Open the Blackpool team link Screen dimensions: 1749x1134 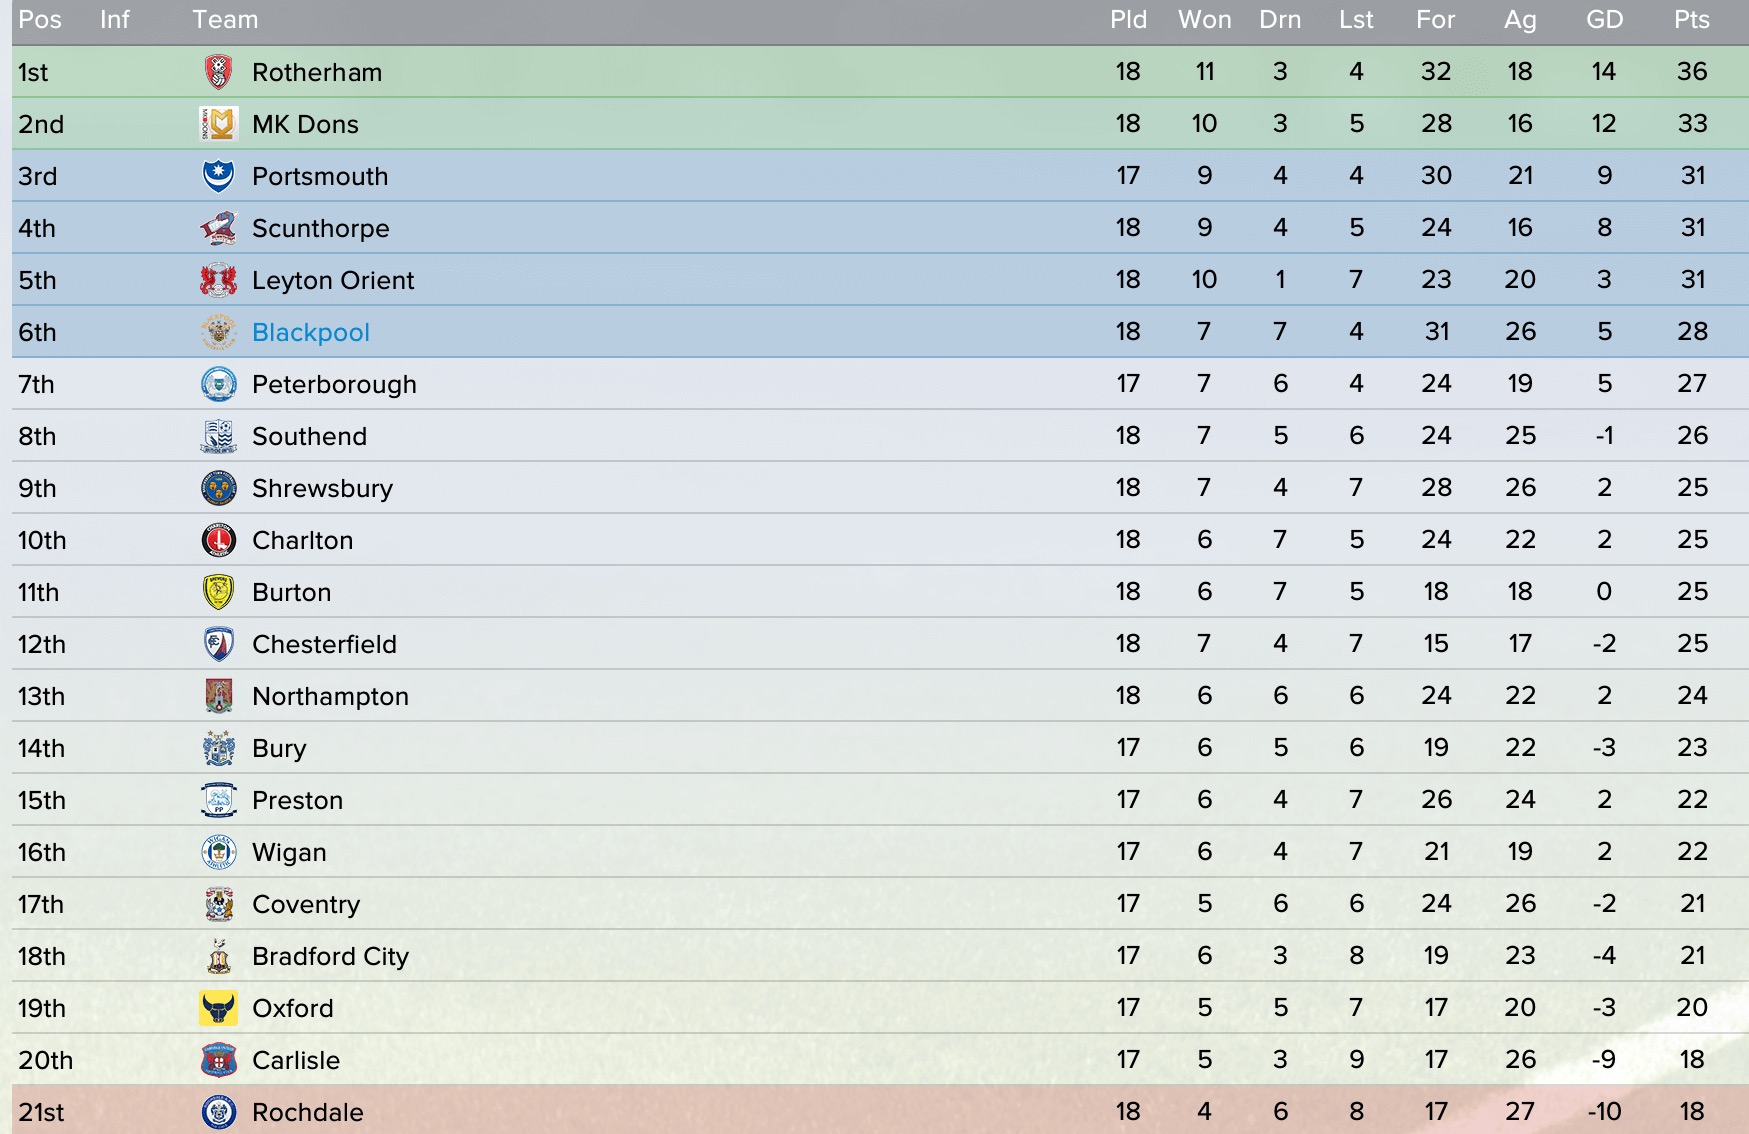(x=311, y=332)
